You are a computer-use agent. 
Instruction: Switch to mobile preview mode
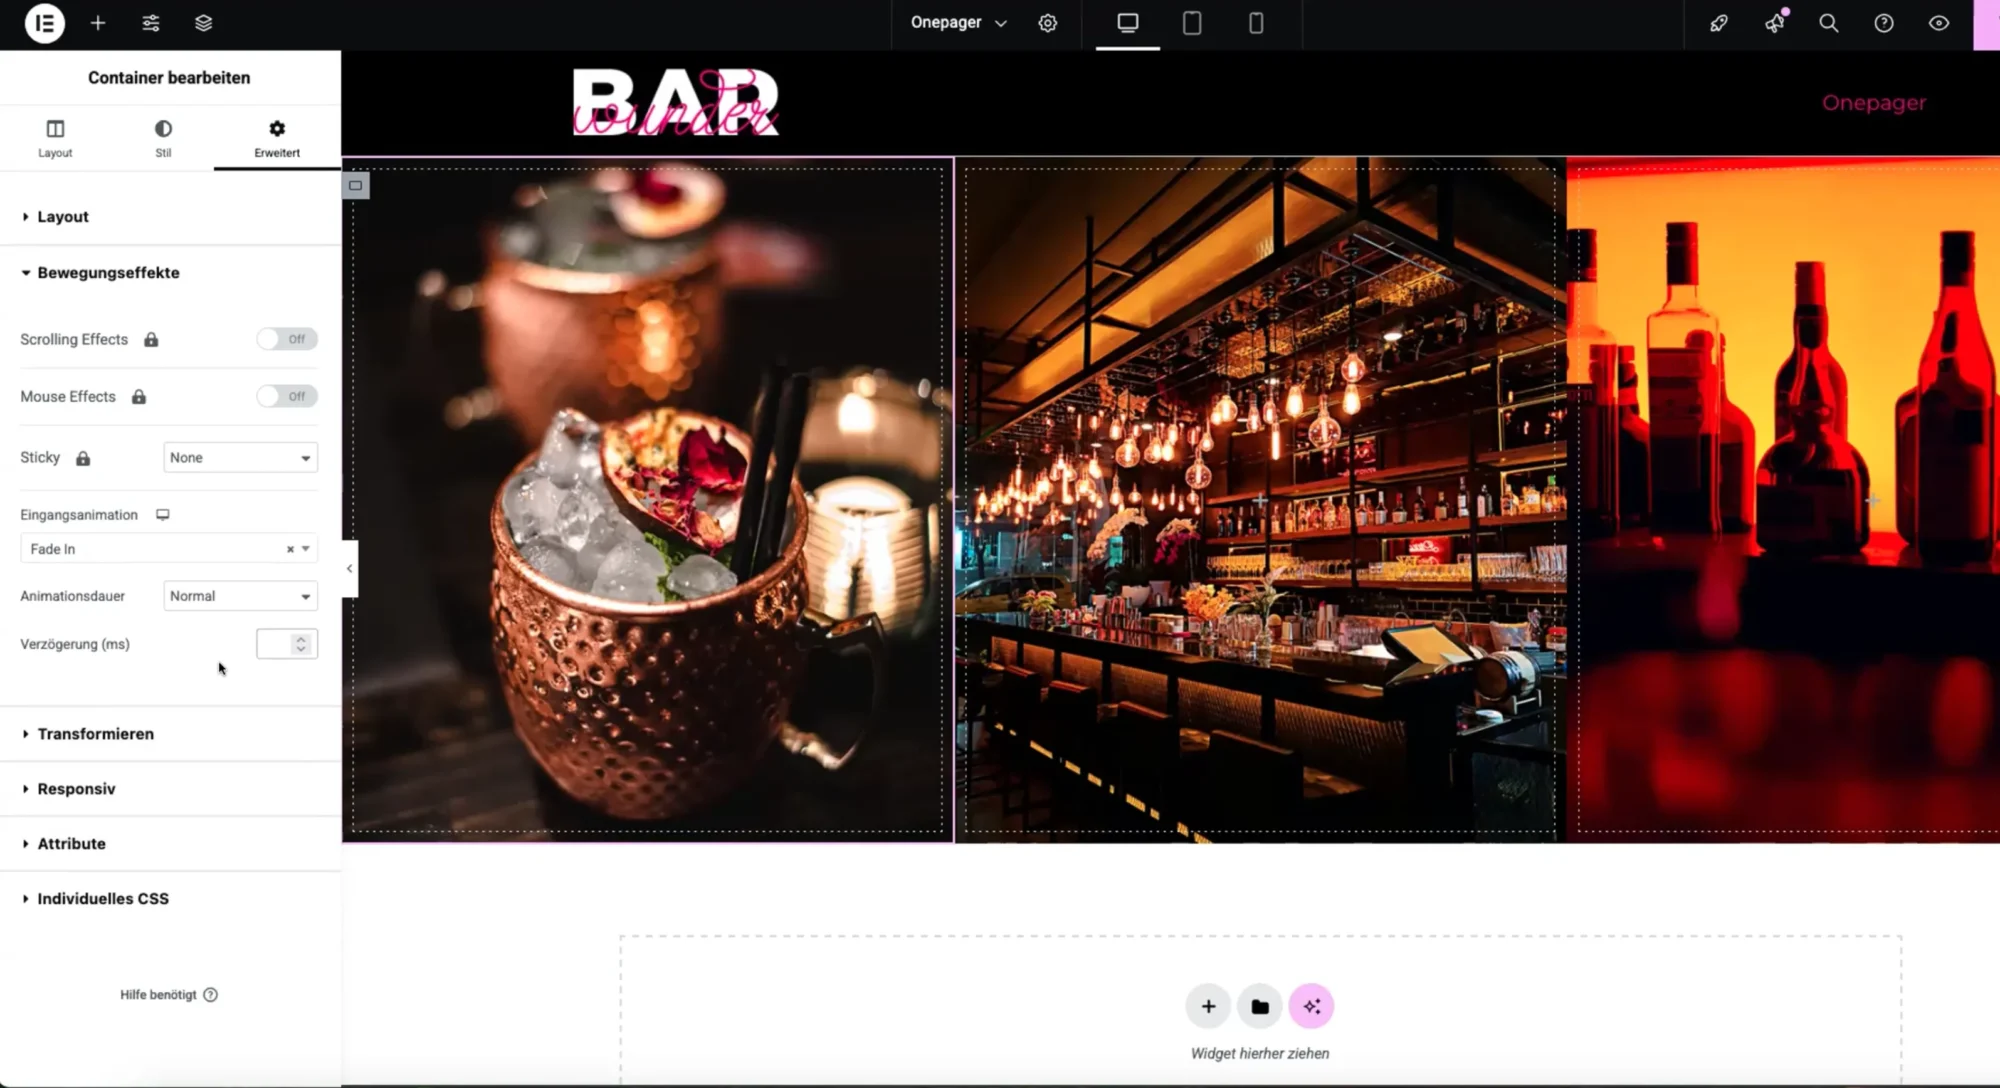coord(1256,23)
